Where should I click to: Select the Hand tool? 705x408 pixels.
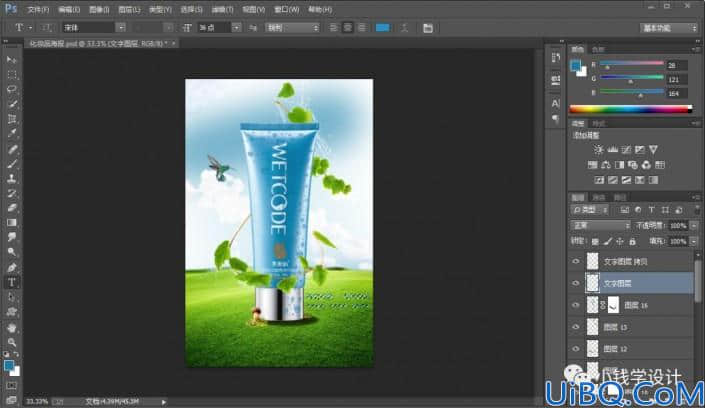tap(12, 327)
